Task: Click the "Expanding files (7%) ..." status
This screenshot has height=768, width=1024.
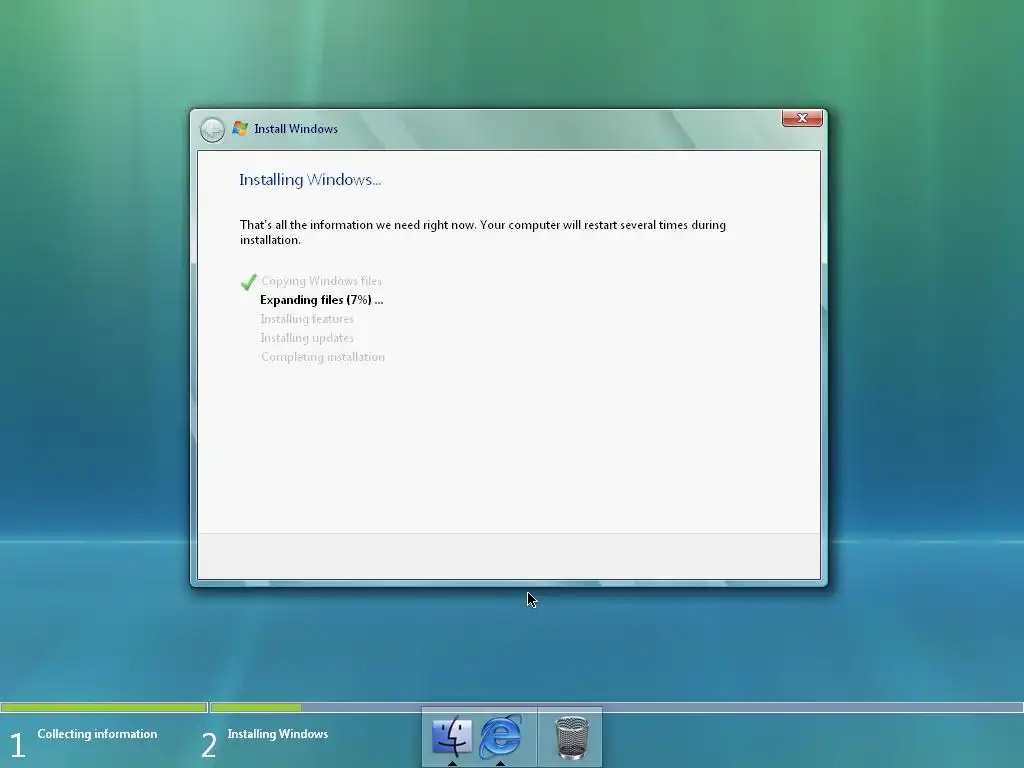Action: point(321,300)
